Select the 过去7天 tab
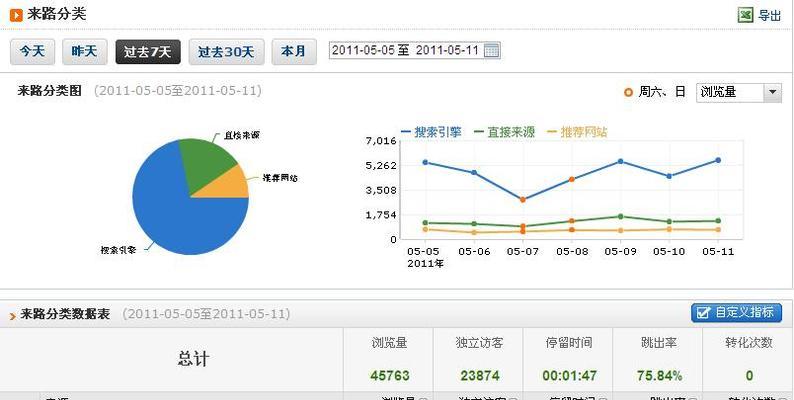 [x=148, y=52]
